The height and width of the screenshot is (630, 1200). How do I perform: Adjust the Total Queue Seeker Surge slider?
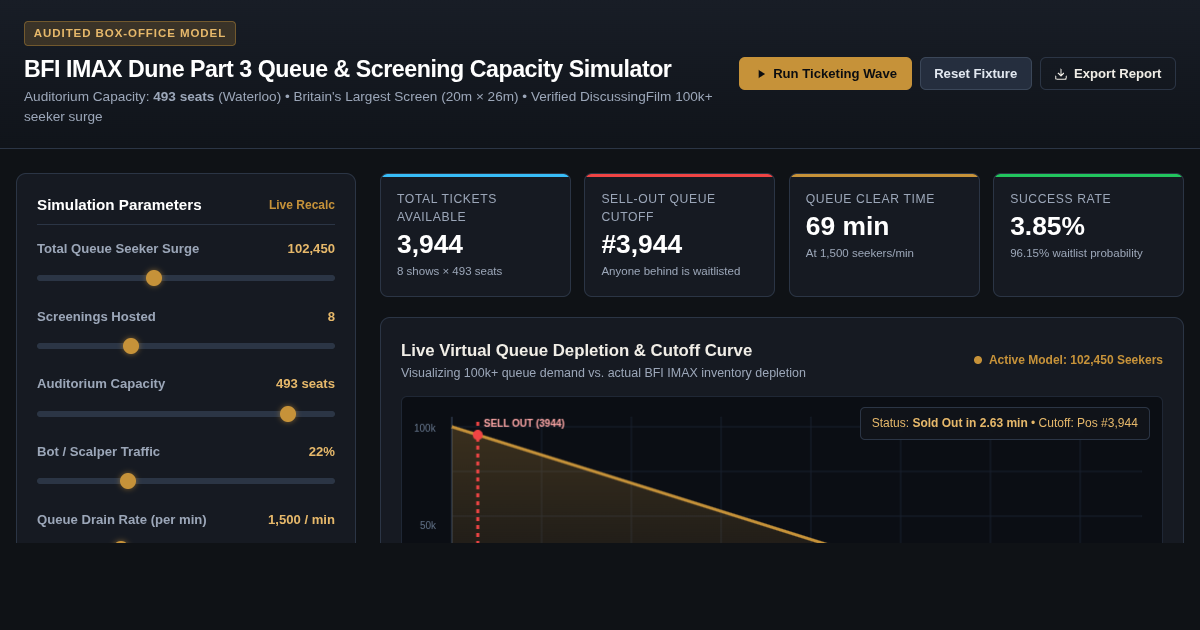186,278
